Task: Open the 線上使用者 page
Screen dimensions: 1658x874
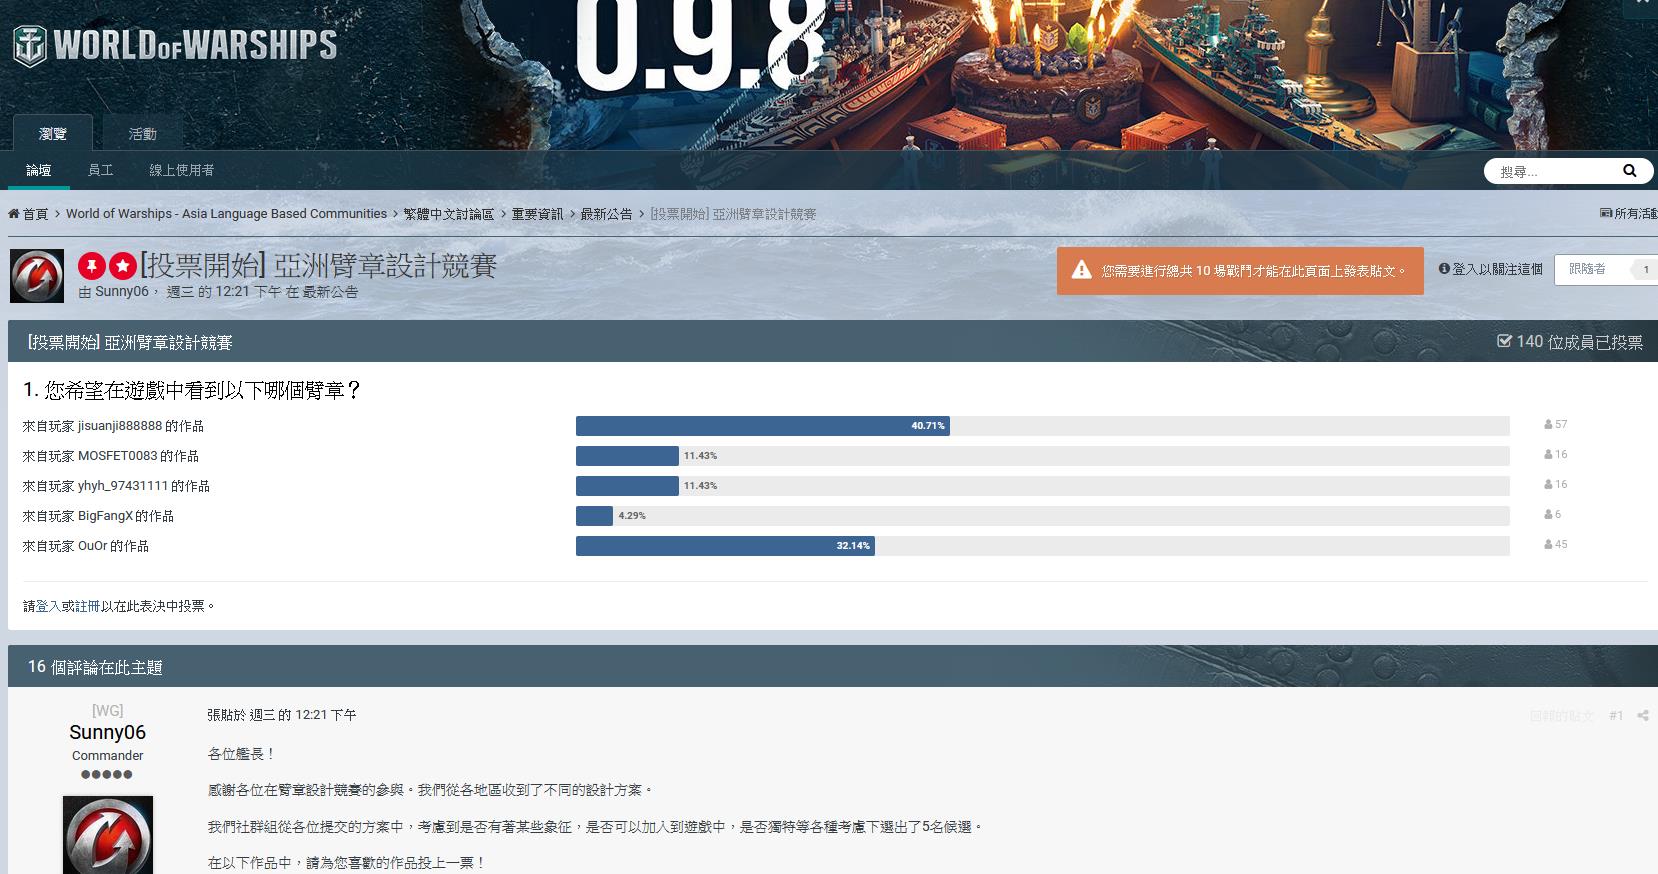Action: [x=181, y=170]
